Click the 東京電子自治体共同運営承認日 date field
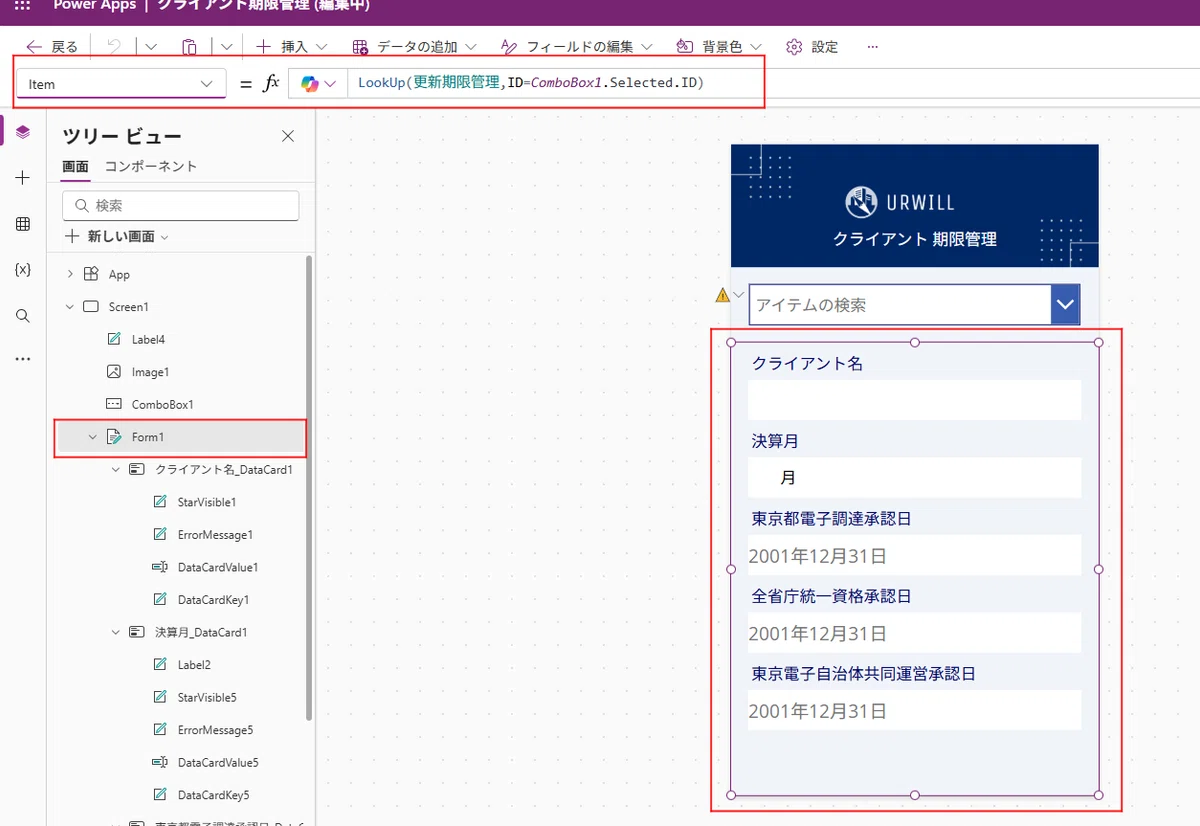Image resolution: width=1200 pixels, height=826 pixels. 914,711
